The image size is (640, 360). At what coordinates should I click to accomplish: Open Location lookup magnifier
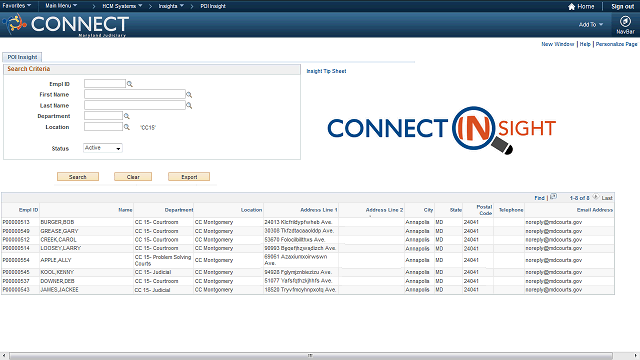click(127, 127)
